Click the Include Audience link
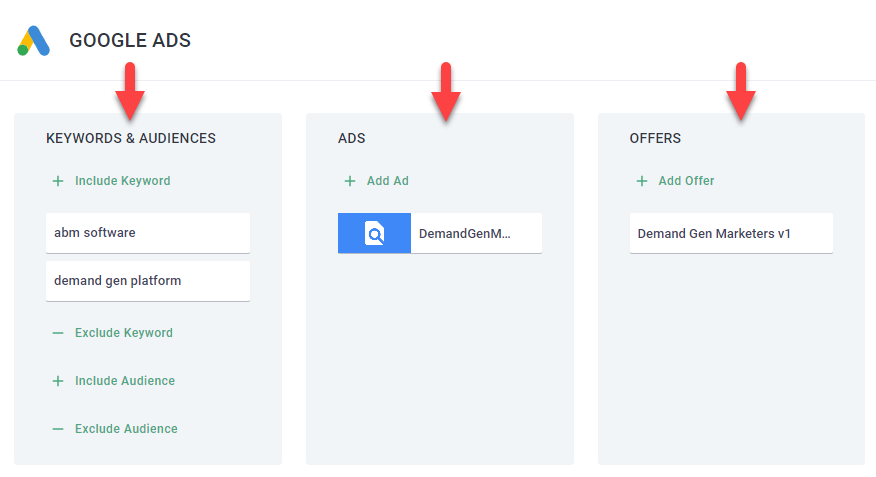 point(124,381)
